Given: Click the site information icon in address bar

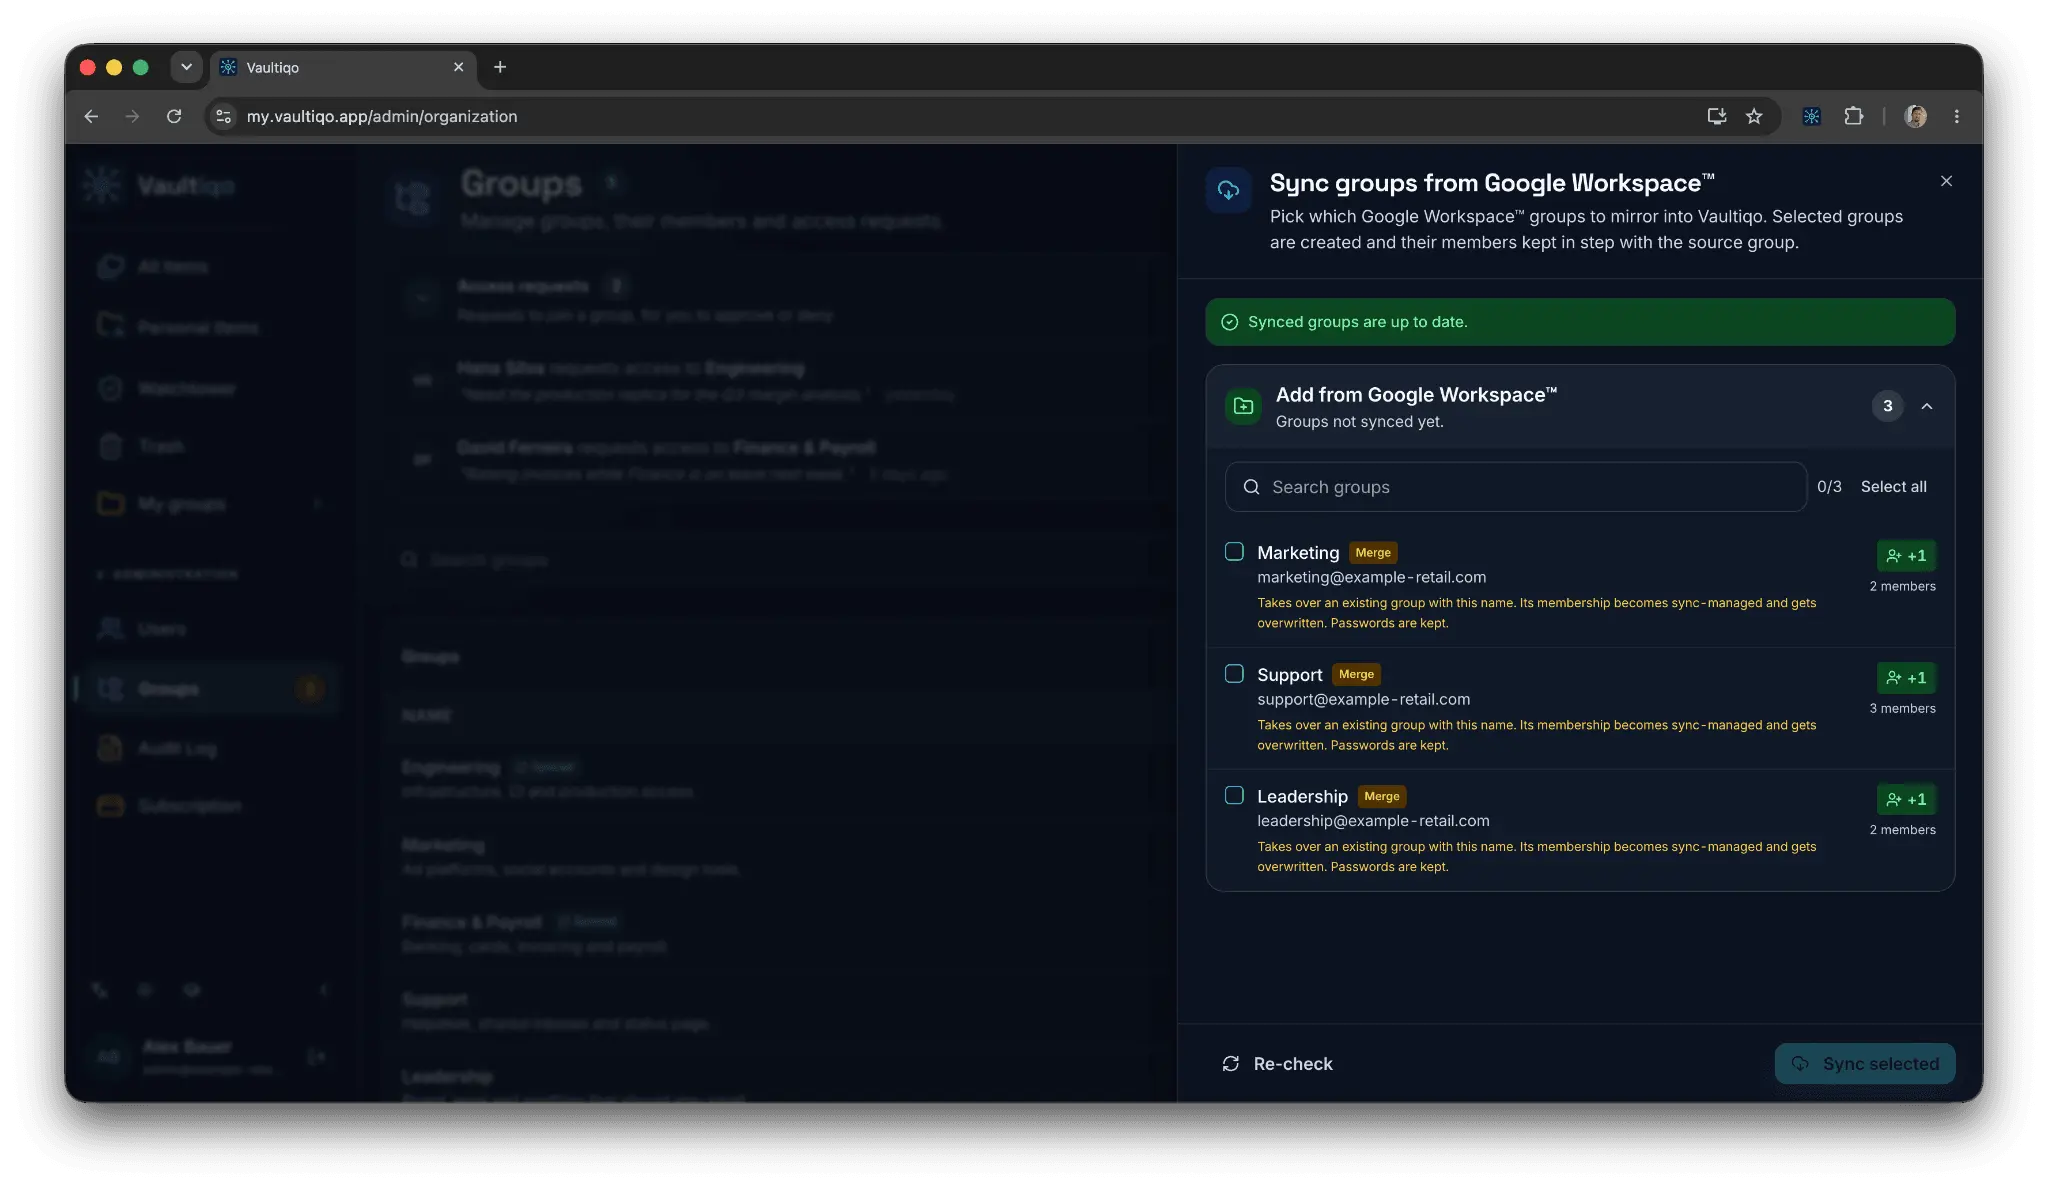Looking at the screenshot, I should click(x=224, y=116).
